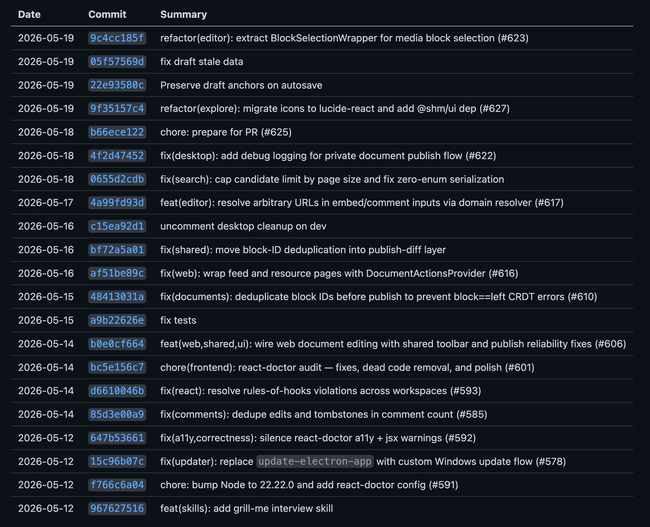Open commit link af51be89c
Screen dimensions: 650x527
tap(117, 273)
